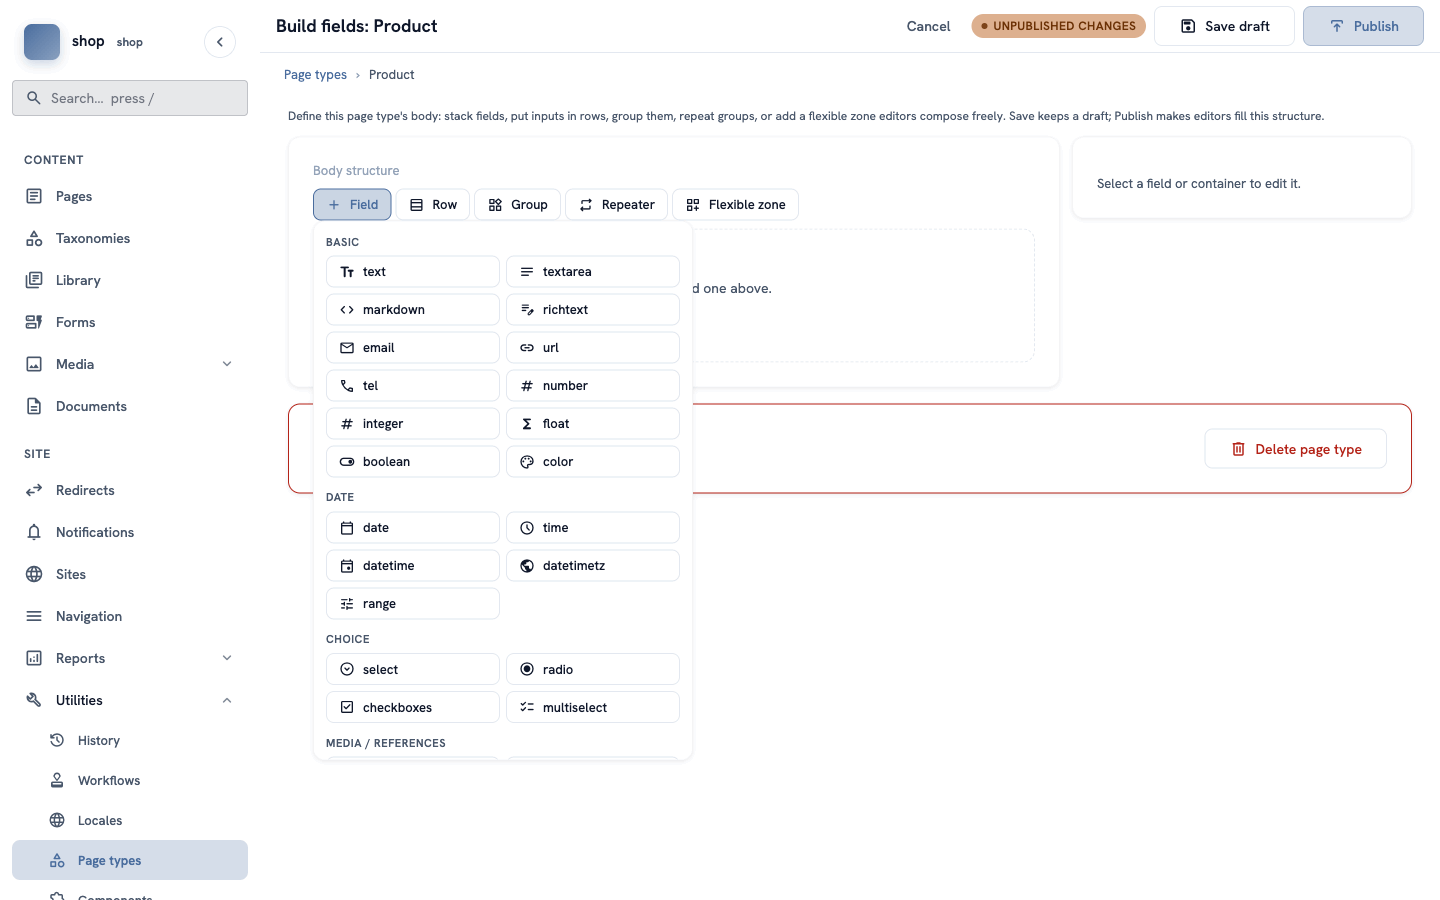
Task: Click the Workflows icon in Utilities
Action: click(57, 780)
